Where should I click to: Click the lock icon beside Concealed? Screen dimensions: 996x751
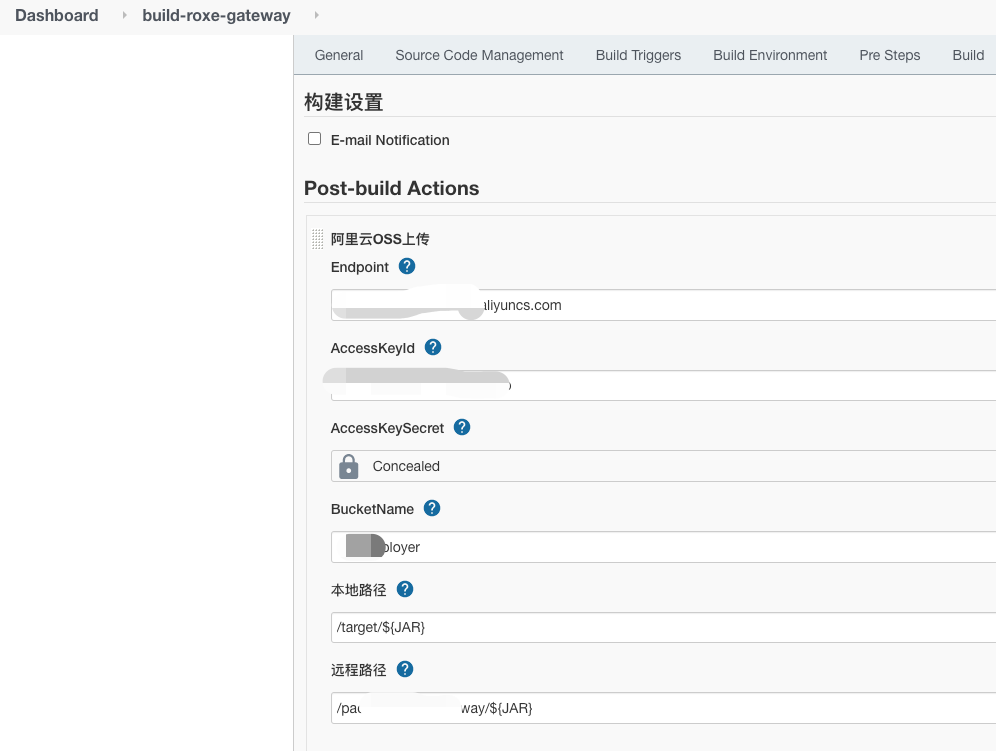coord(349,466)
